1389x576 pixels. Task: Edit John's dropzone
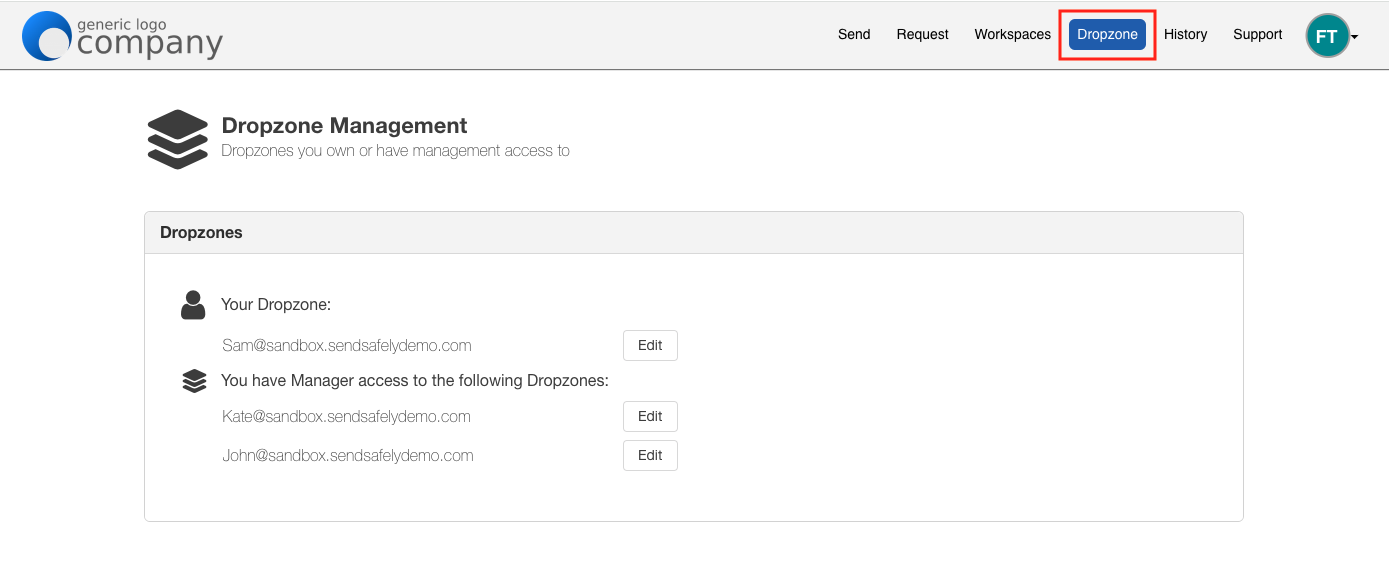coord(650,455)
